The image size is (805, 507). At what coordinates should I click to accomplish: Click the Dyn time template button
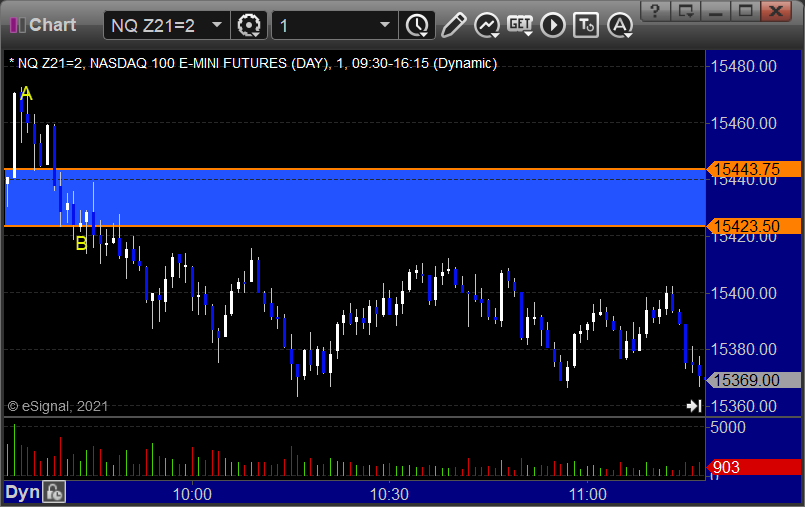[x=23, y=493]
